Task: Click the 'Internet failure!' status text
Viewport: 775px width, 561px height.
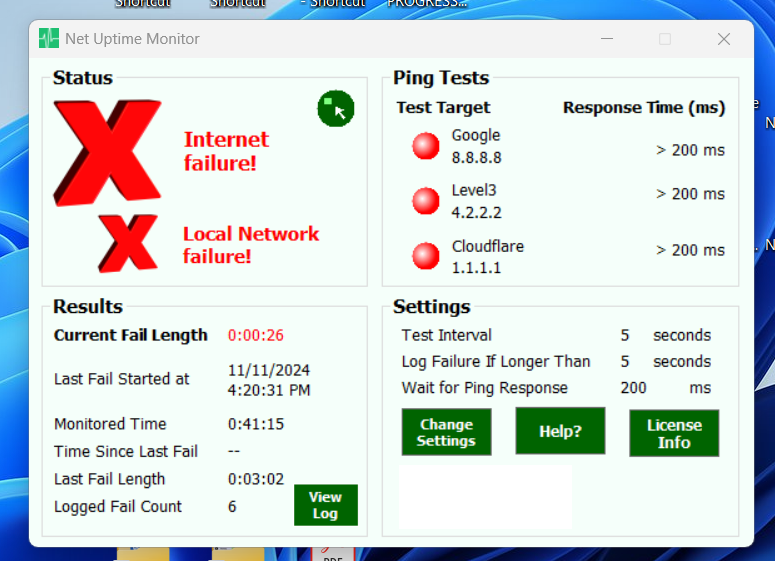Action: (226, 151)
